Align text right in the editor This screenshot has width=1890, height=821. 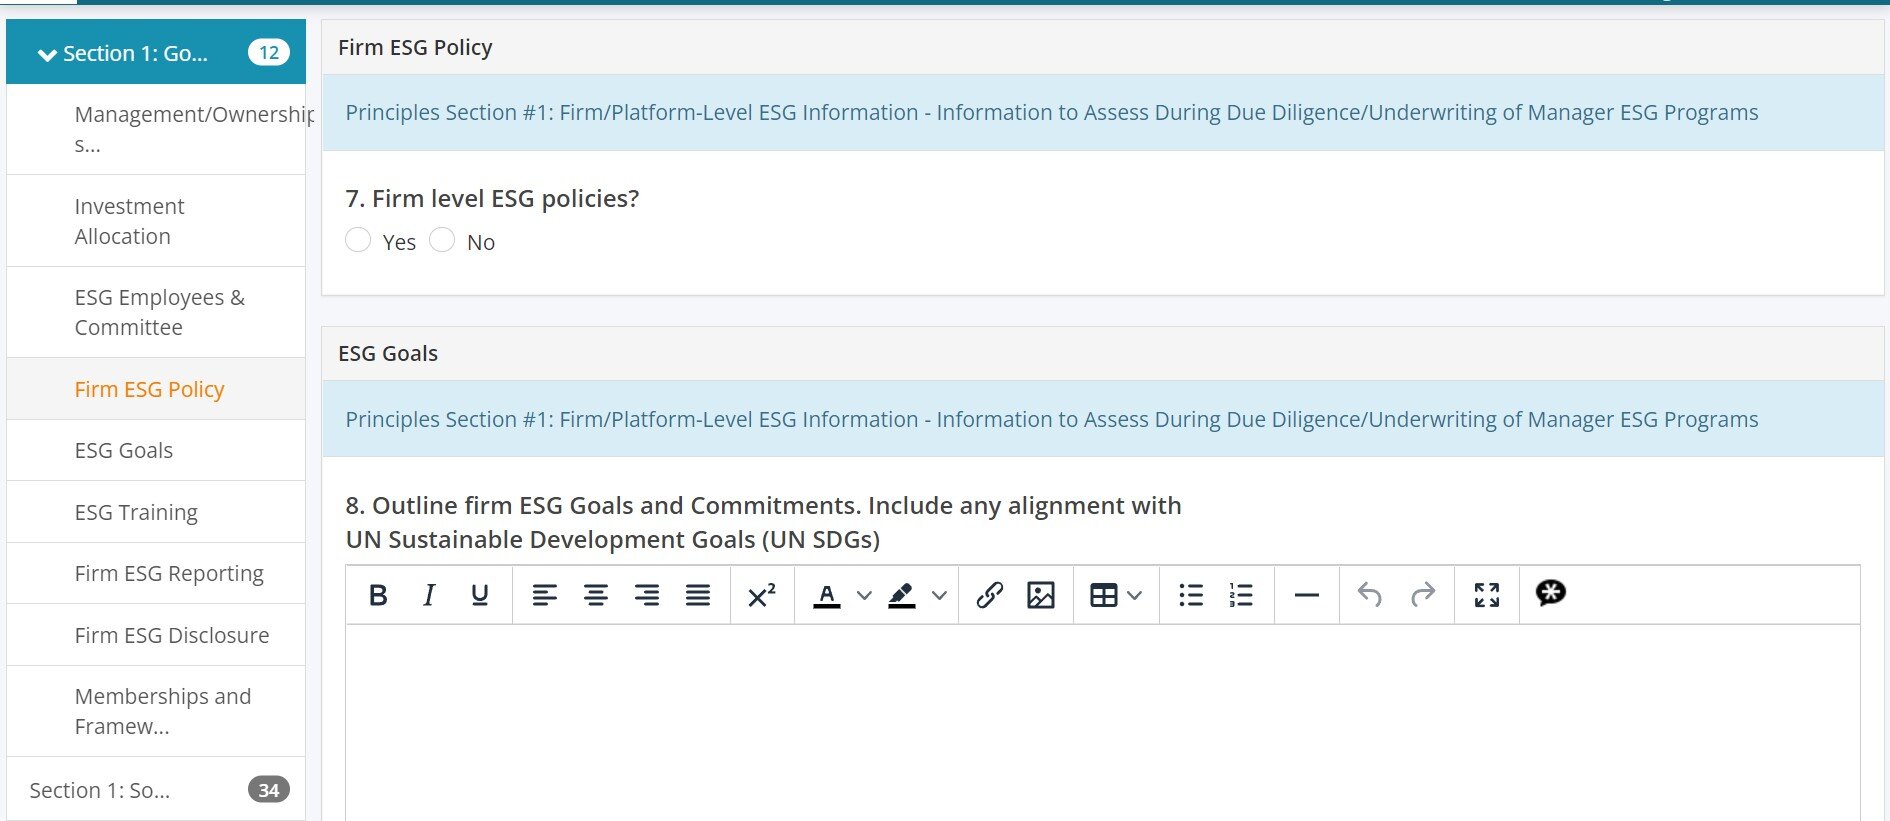pos(647,595)
